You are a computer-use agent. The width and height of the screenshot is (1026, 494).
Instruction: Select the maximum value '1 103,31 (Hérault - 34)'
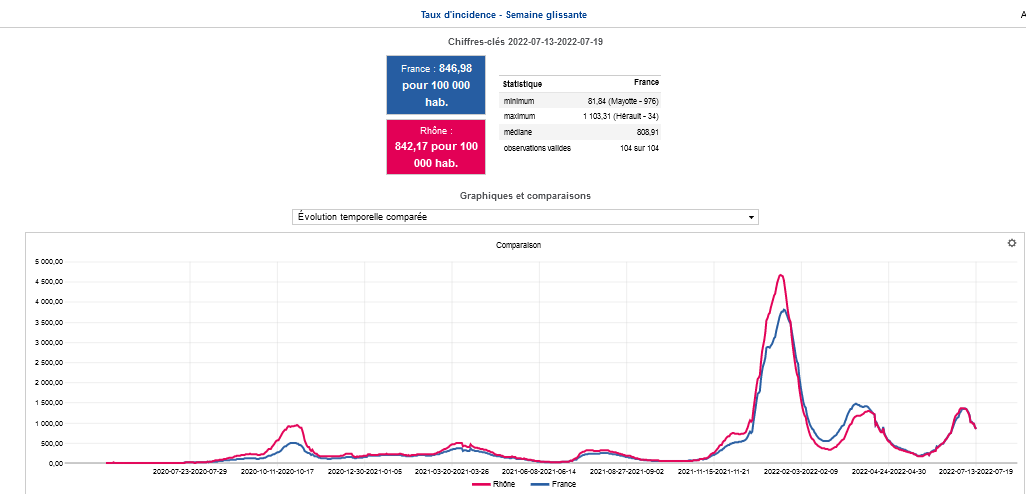pyautogui.click(x=621, y=116)
